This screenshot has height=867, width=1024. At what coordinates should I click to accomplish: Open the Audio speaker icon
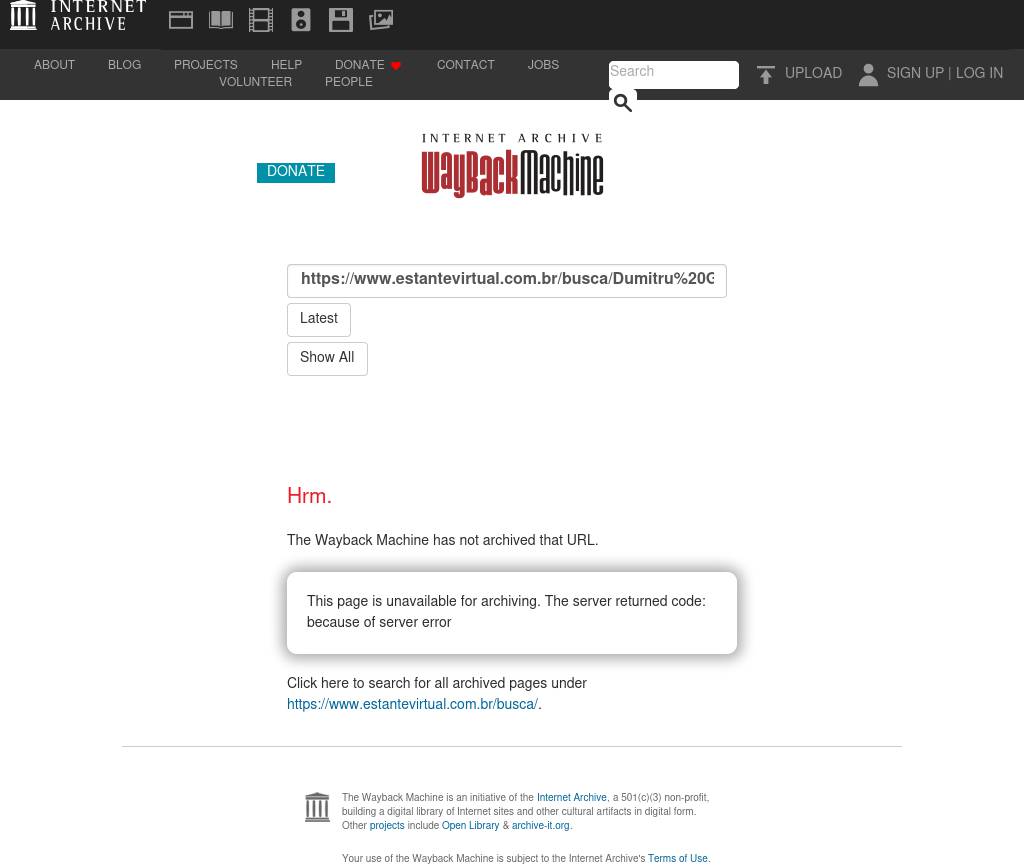click(301, 20)
